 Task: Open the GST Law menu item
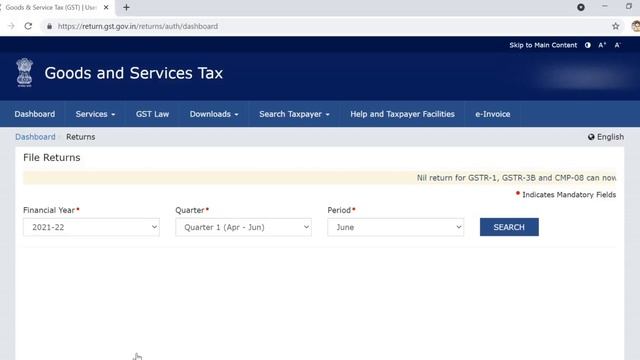[152, 114]
